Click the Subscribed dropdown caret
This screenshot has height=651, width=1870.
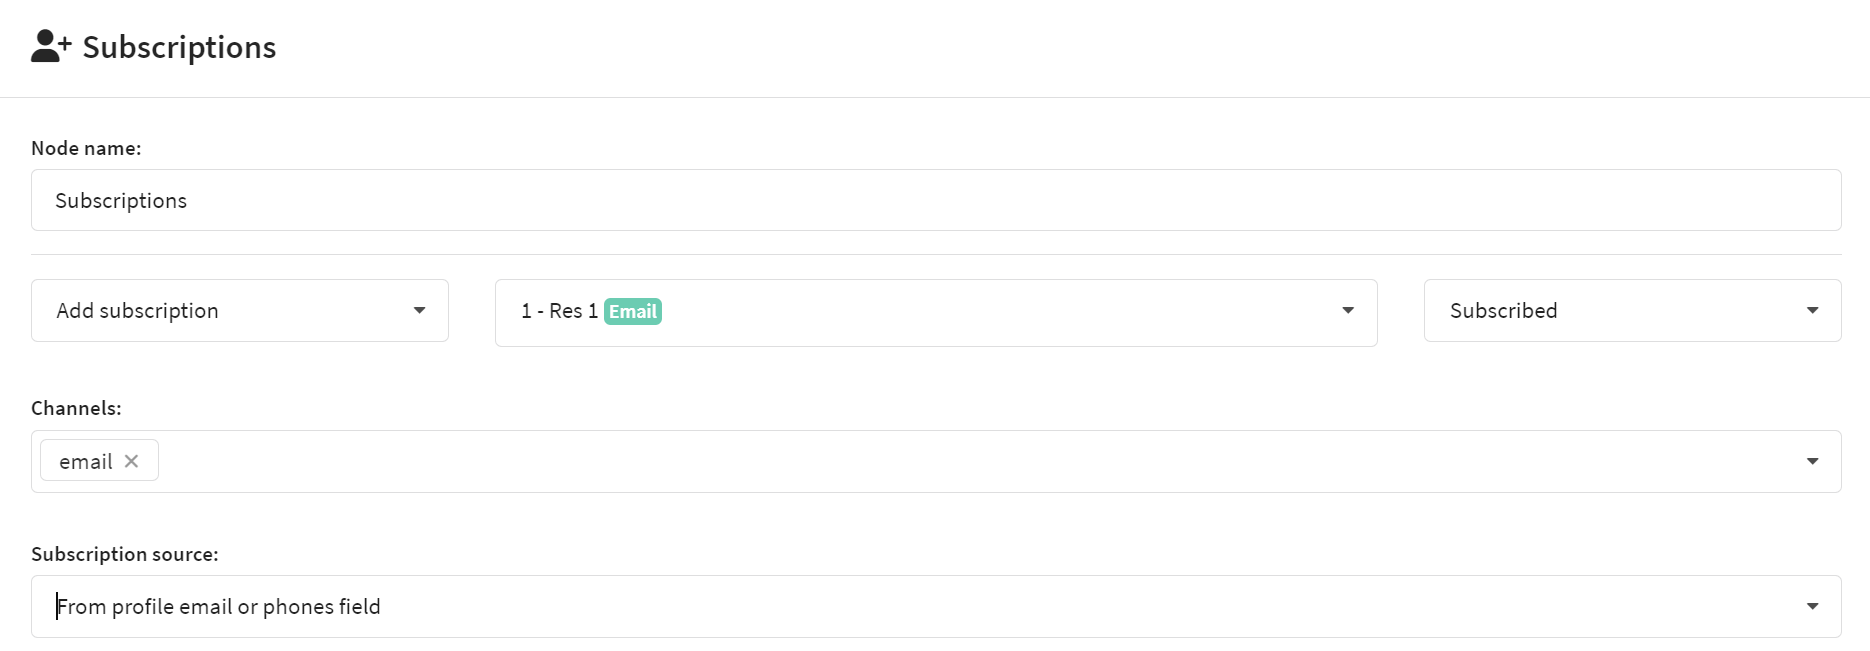(x=1812, y=311)
